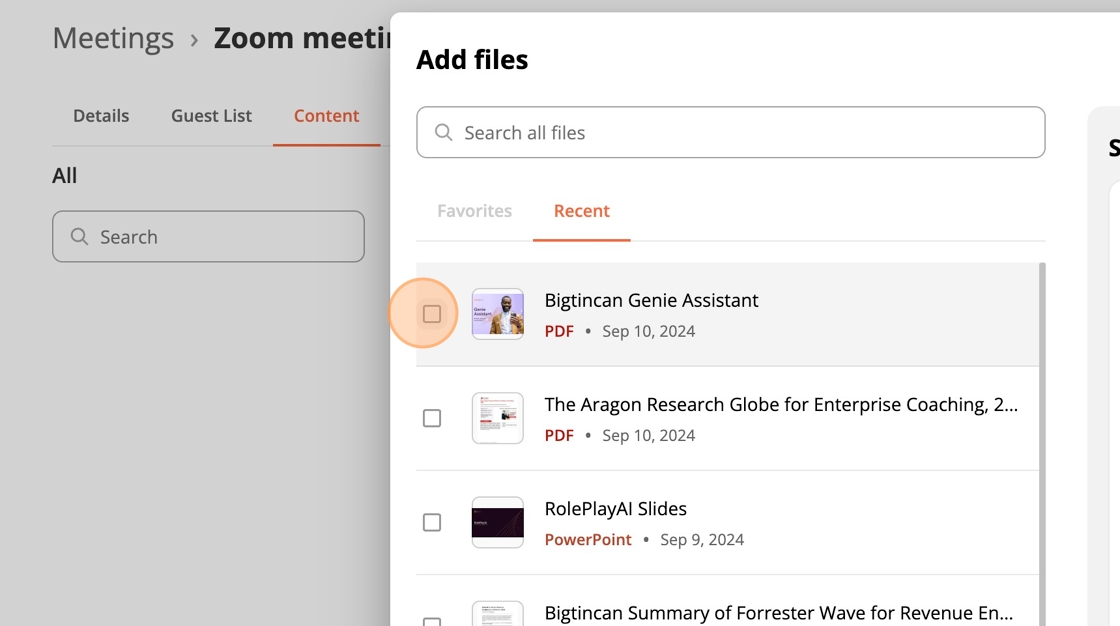Click the Forrester Wave summary file thumbnail

[x=497, y=614]
